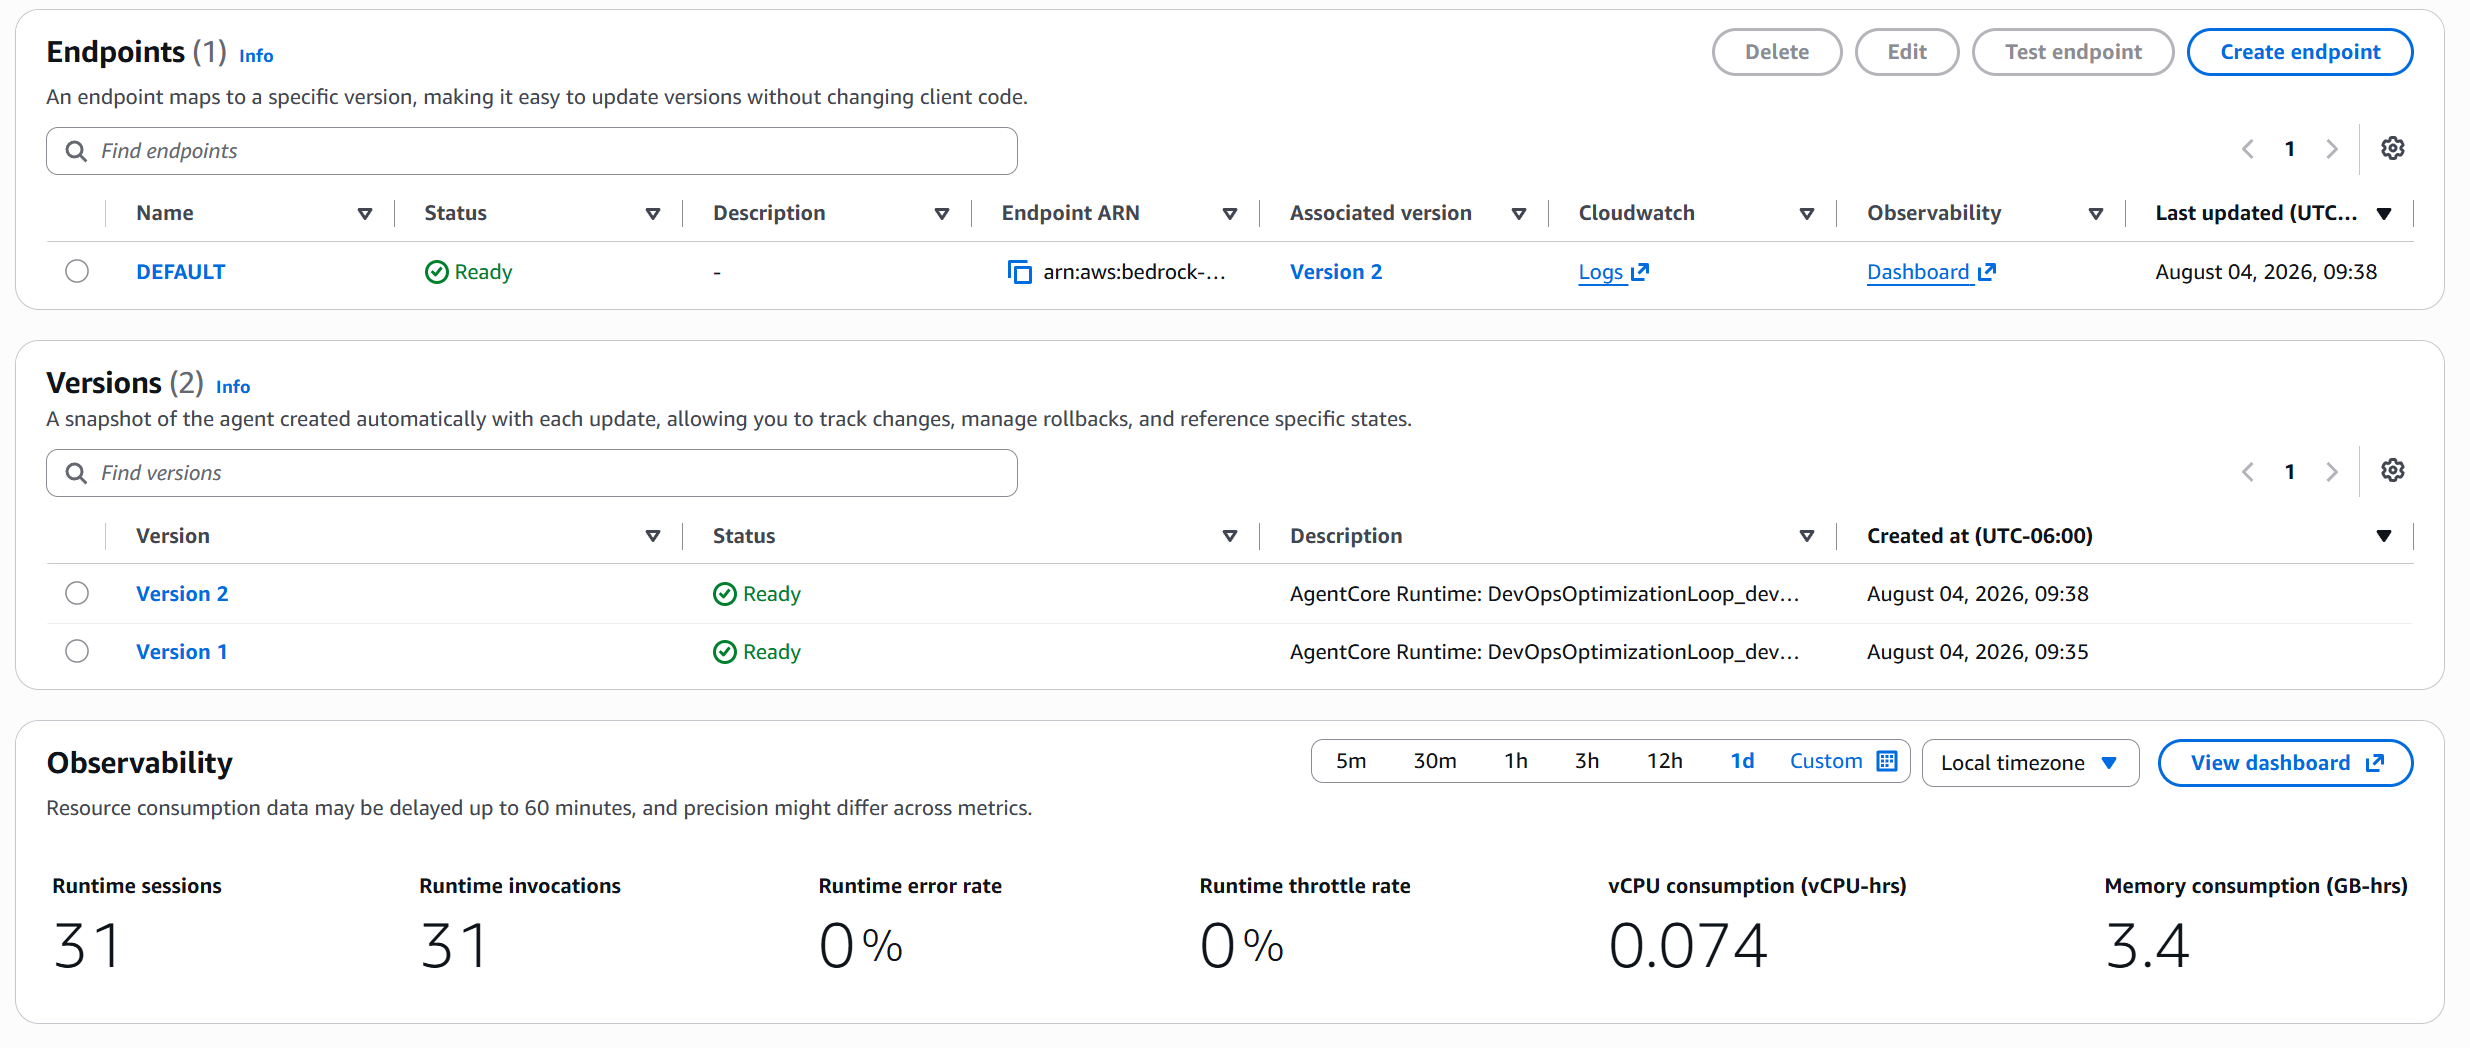Open Info link beside Endpoints heading
This screenshot has height=1048, width=2470.
pyautogui.click(x=256, y=56)
